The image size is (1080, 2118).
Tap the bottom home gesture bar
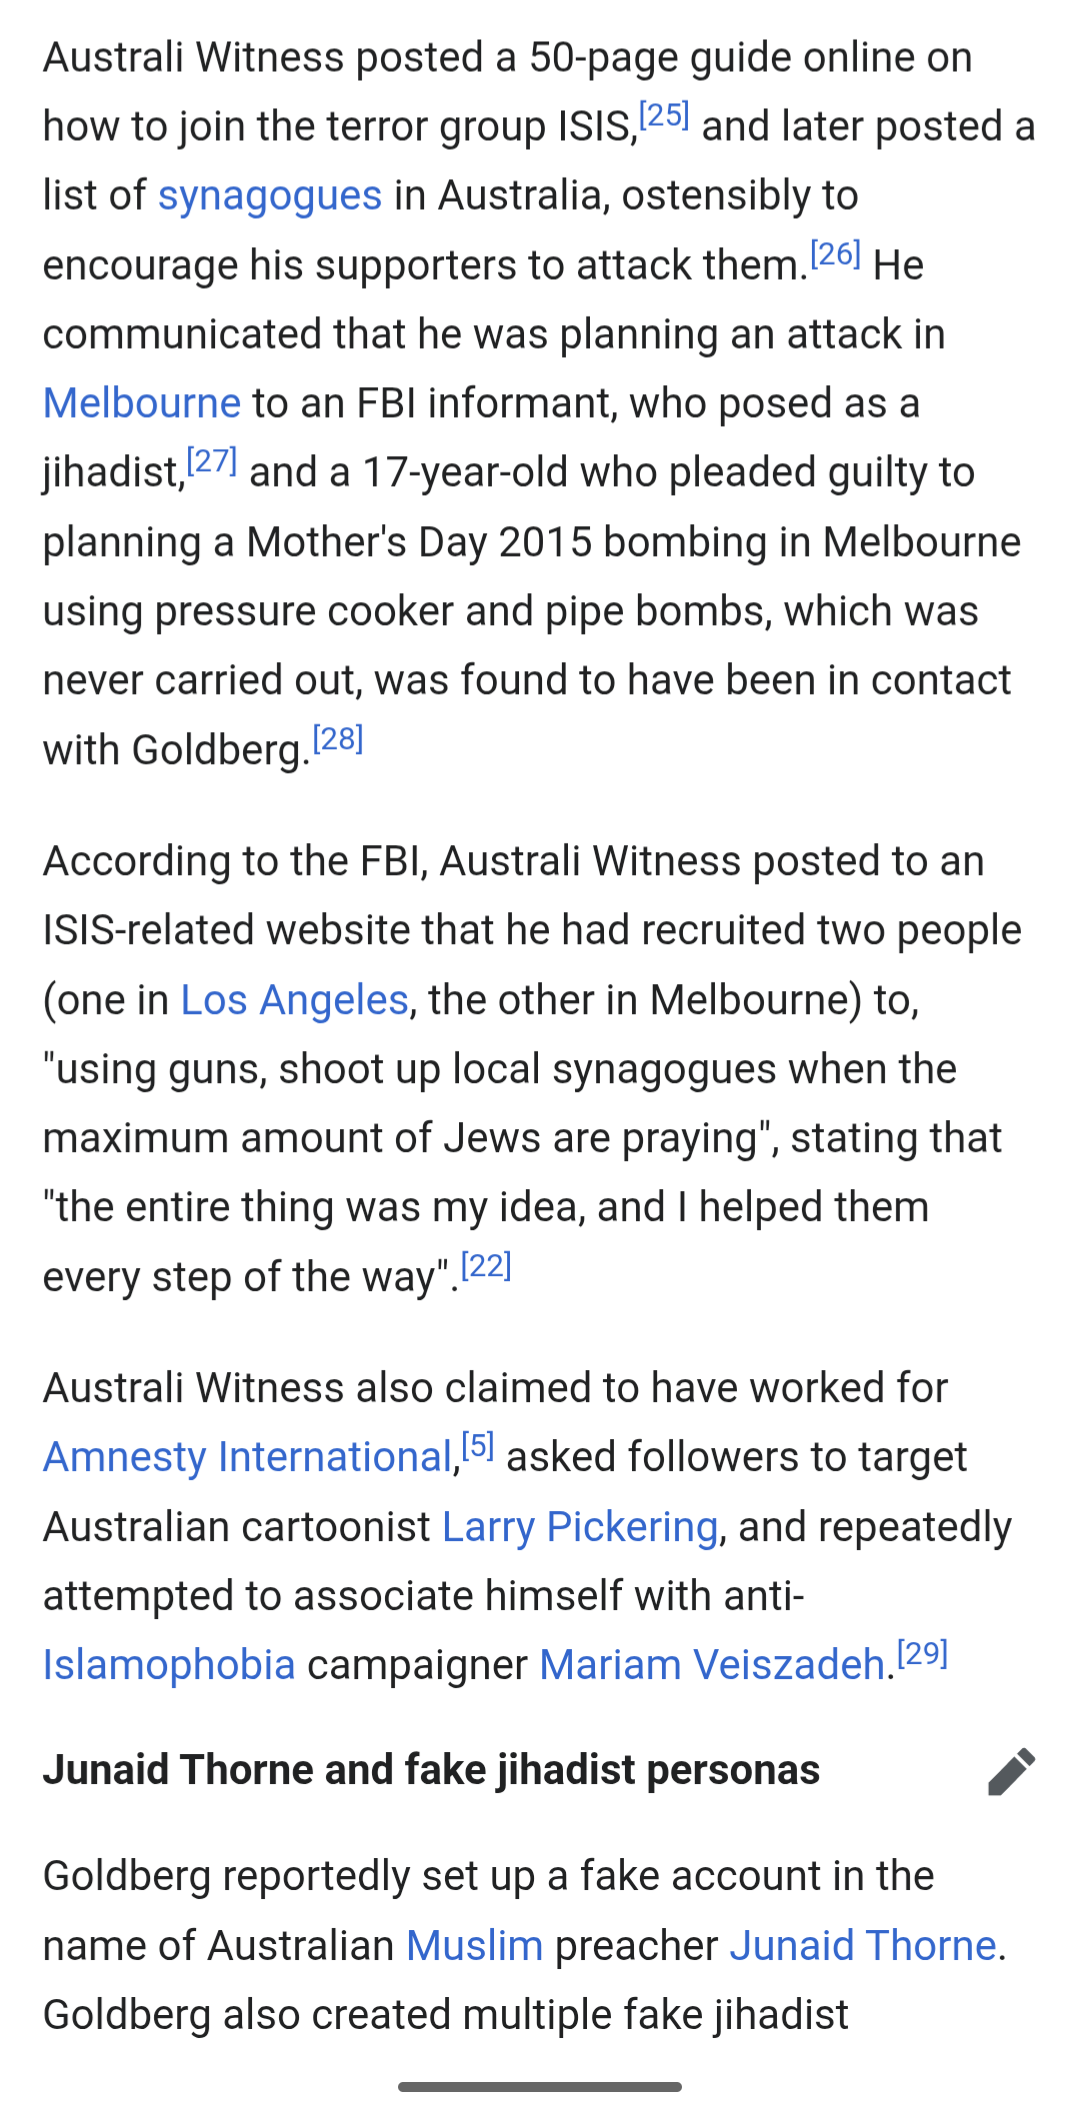(540, 2087)
